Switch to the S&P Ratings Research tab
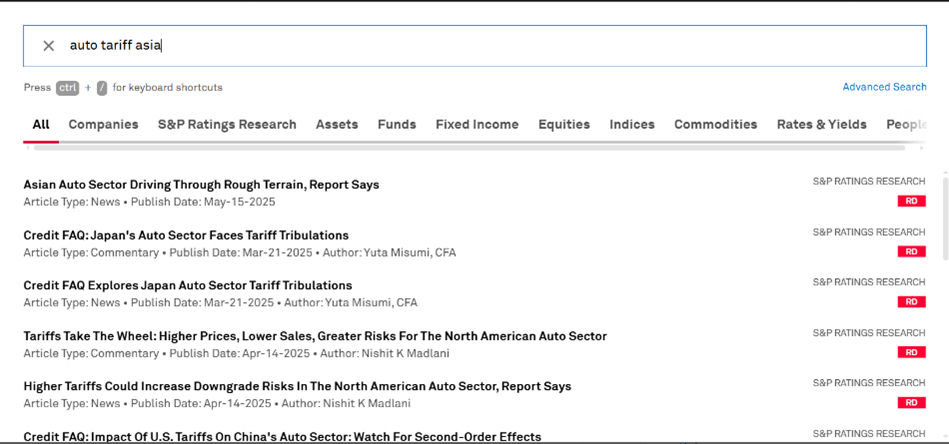 pos(227,125)
